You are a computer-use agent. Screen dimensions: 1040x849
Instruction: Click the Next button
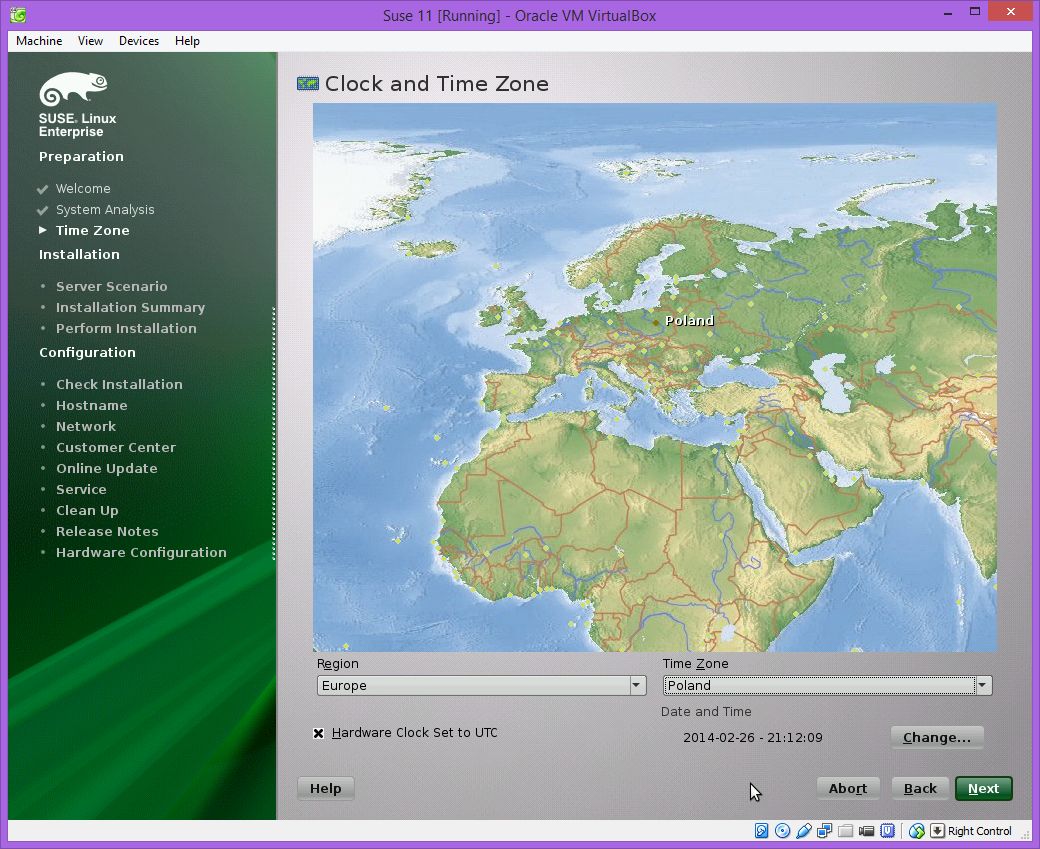pos(984,788)
